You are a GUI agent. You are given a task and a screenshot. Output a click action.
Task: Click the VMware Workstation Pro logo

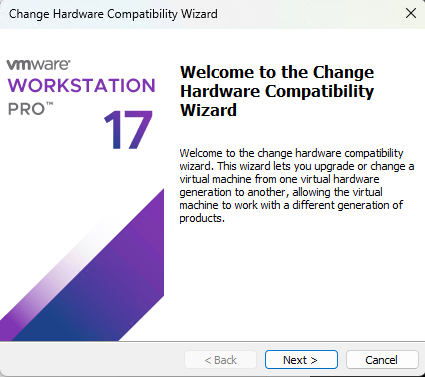[x=81, y=87]
